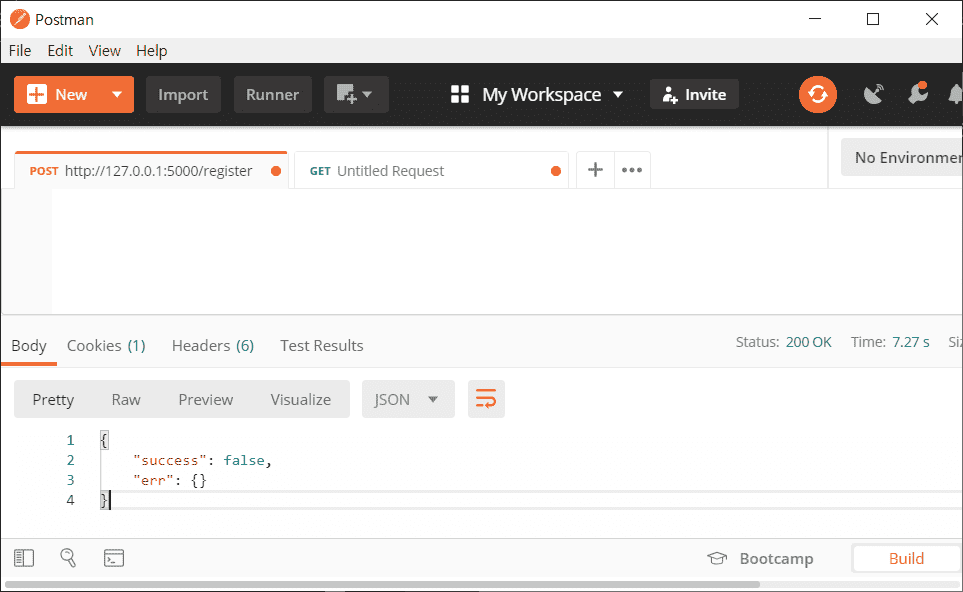963x592 pixels.
Task: Open the File menu
Action: (x=20, y=50)
